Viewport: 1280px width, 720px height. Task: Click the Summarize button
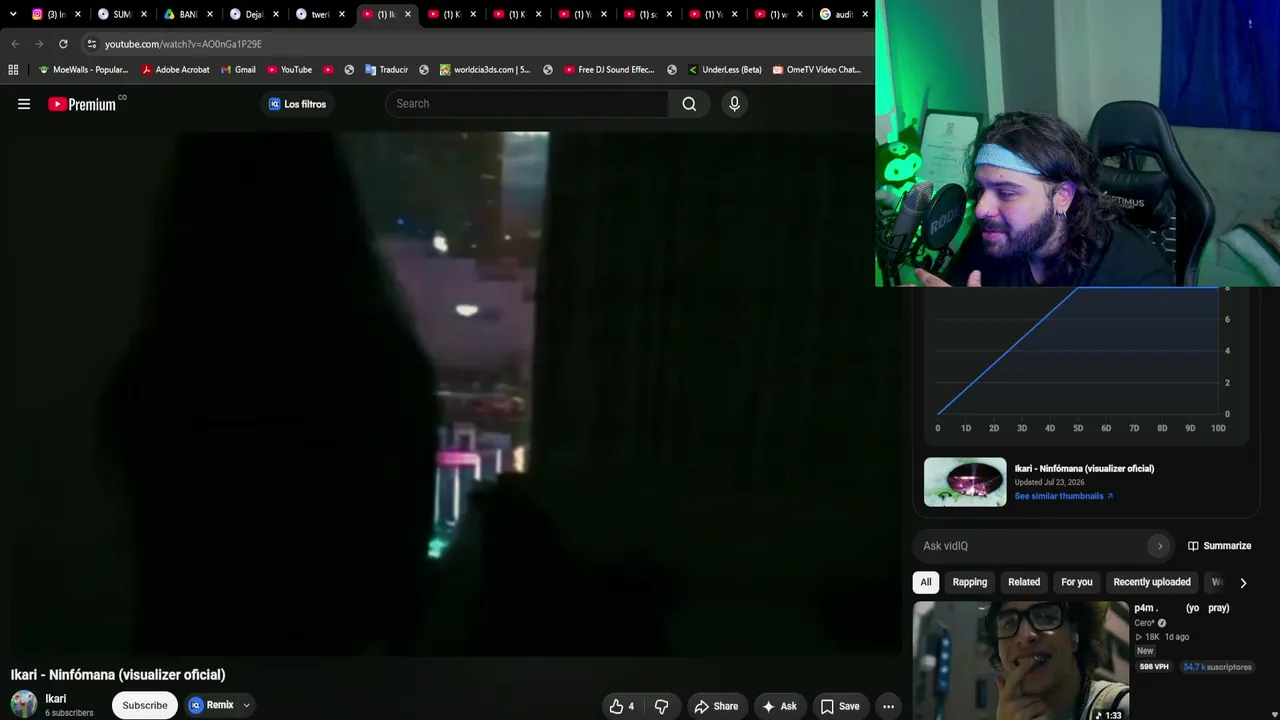pos(1219,546)
